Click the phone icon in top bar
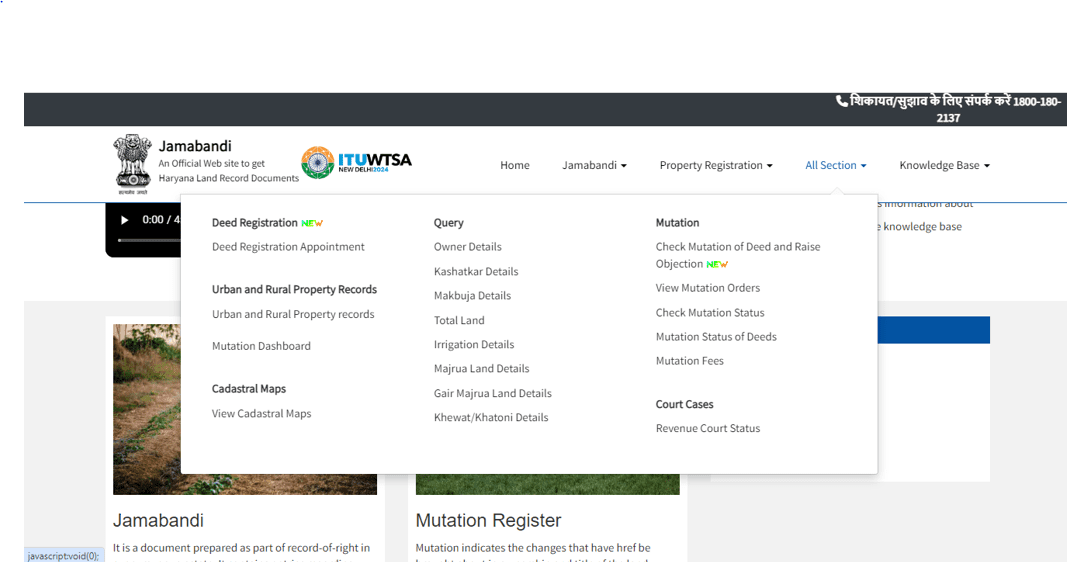The image size is (1067, 562). [x=842, y=101]
